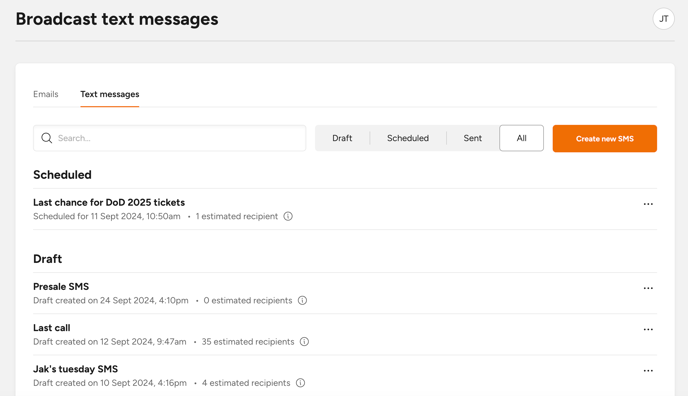Filter list by Sent status
The image size is (688, 396).
(473, 138)
